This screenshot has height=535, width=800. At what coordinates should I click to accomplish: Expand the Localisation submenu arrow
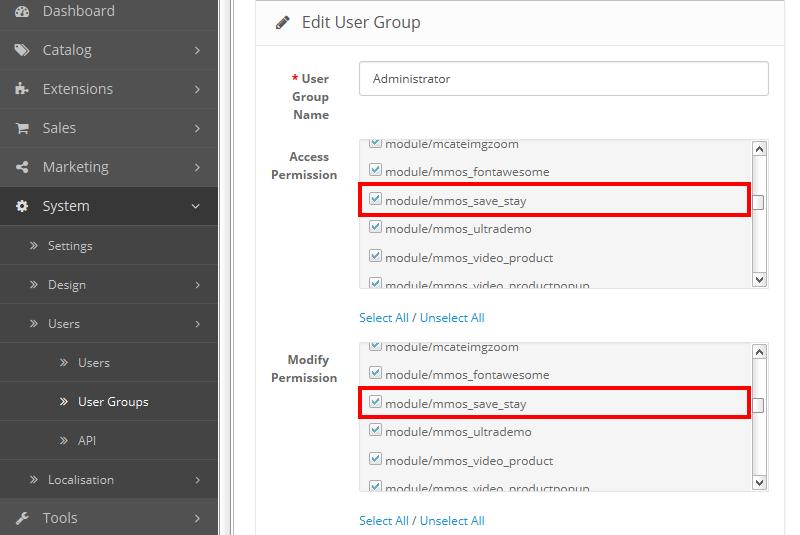[x=197, y=480]
